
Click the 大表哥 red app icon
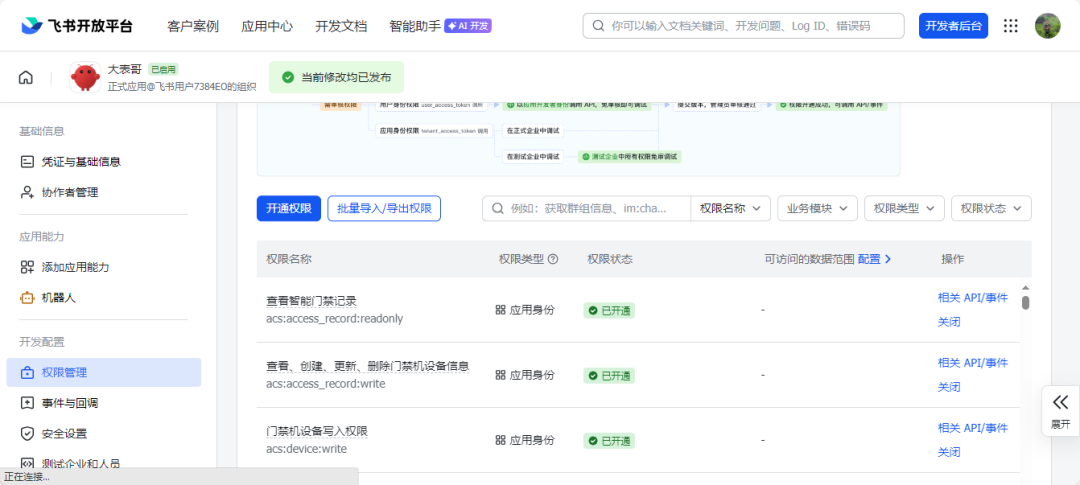click(85, 77)
